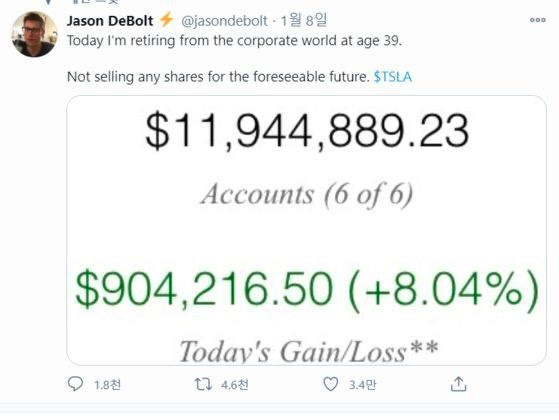Click the lightning bolt emoji beside the name
Viewport: 559px width, 420px height.
coord(166,19)
